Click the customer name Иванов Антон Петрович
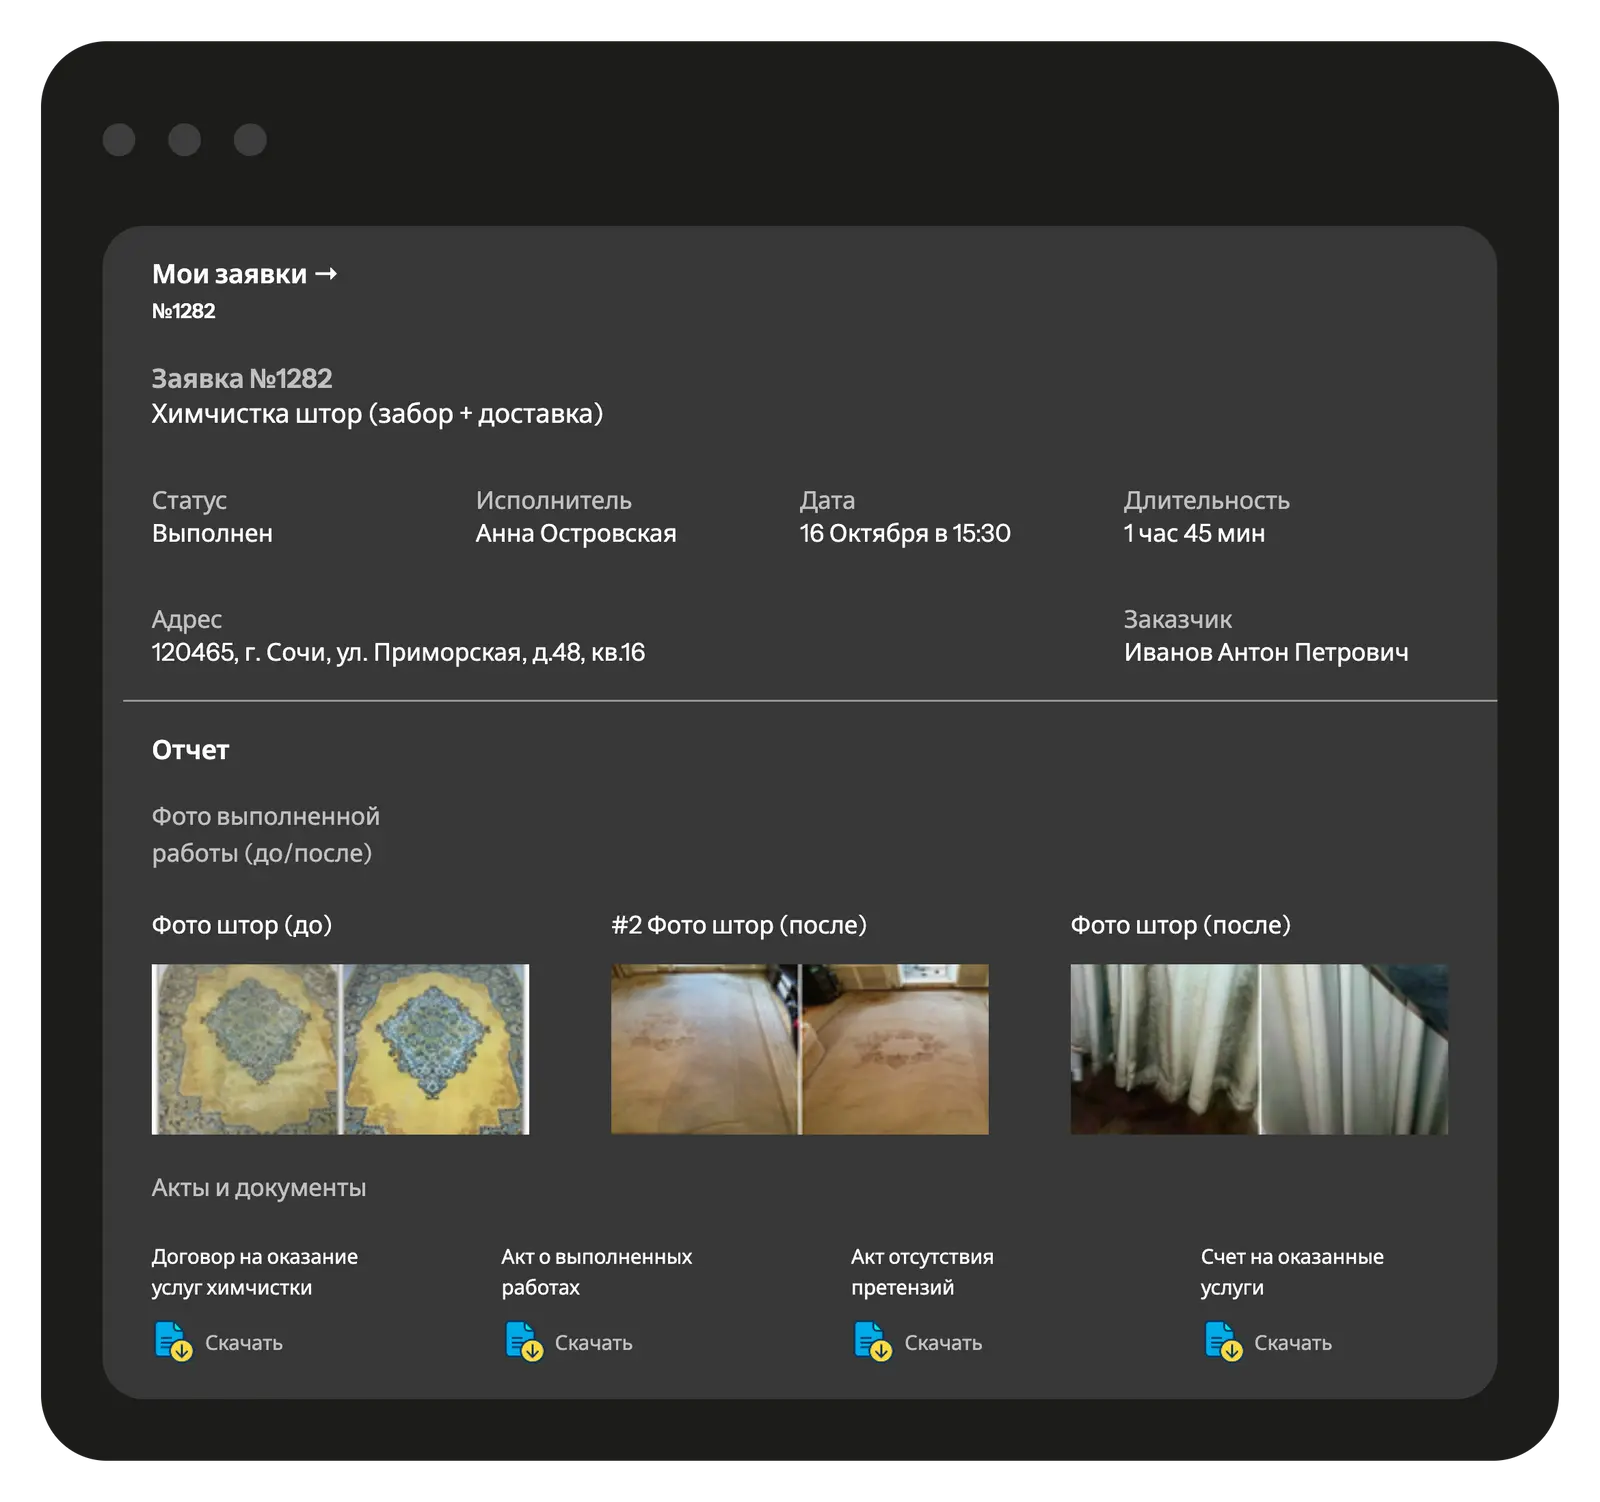 [1266, 653]
